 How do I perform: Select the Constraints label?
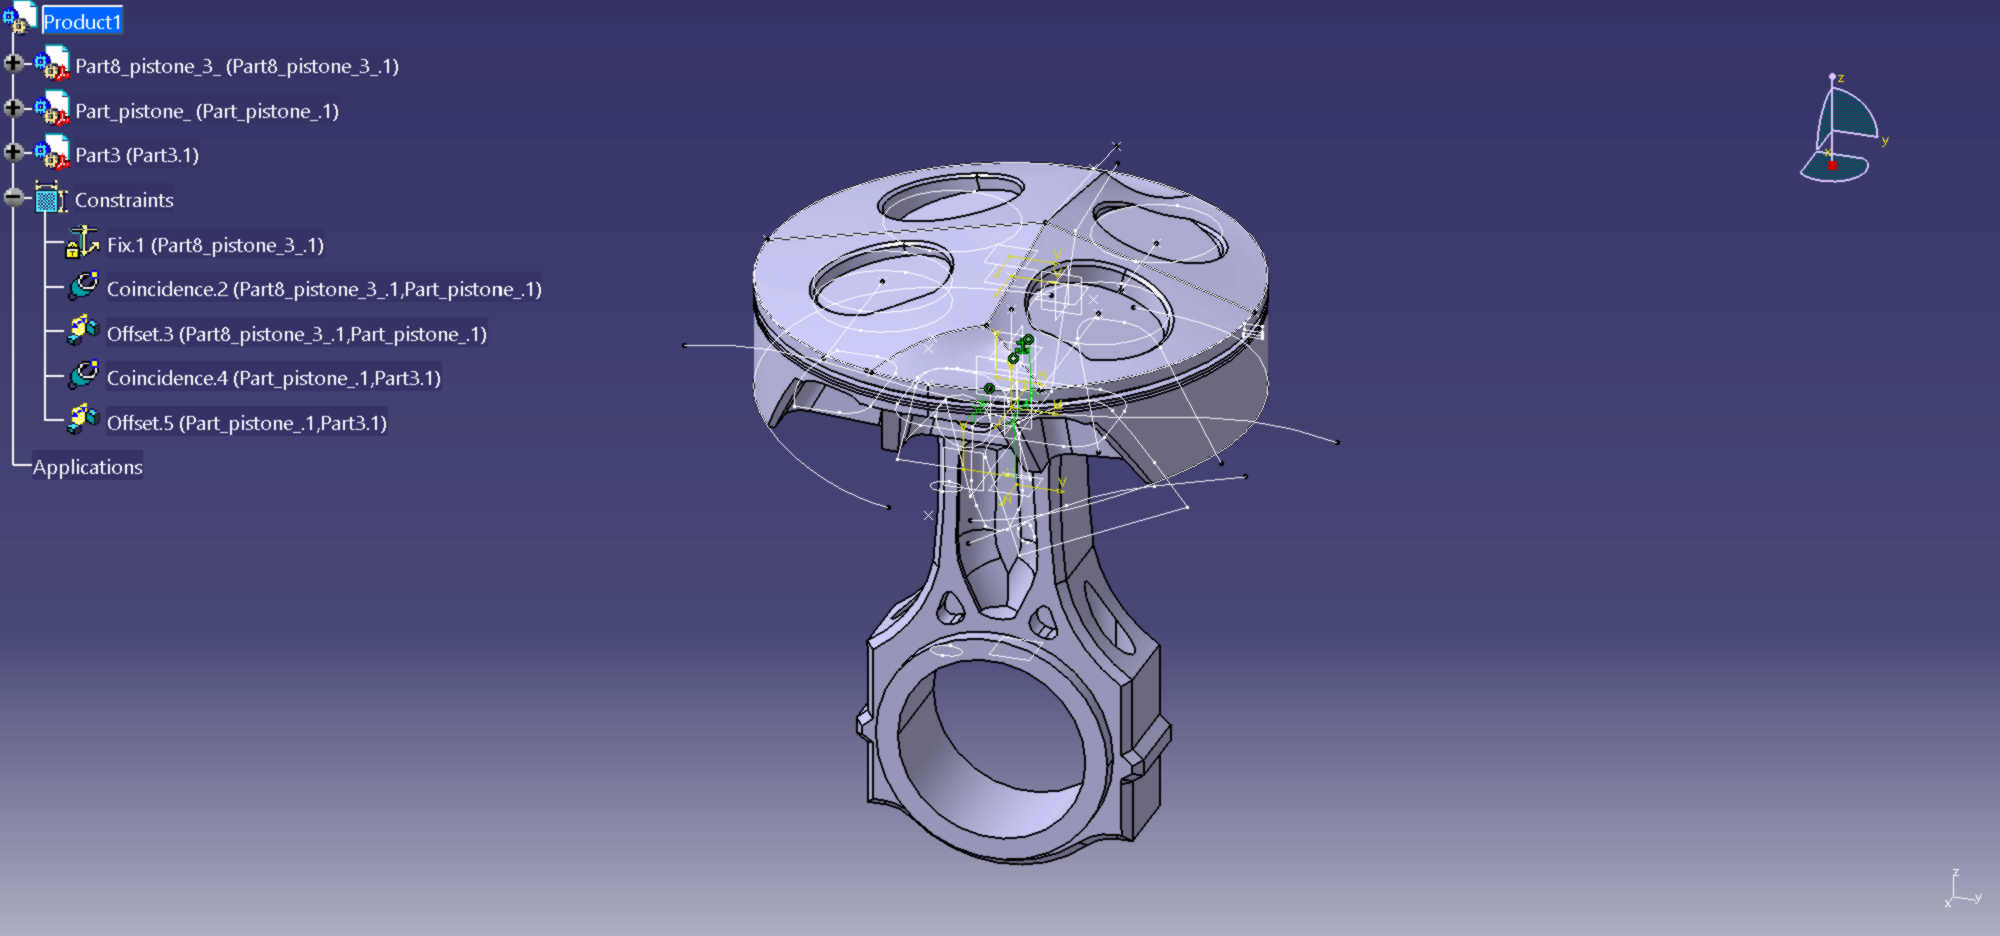click(x=124, y=200)
